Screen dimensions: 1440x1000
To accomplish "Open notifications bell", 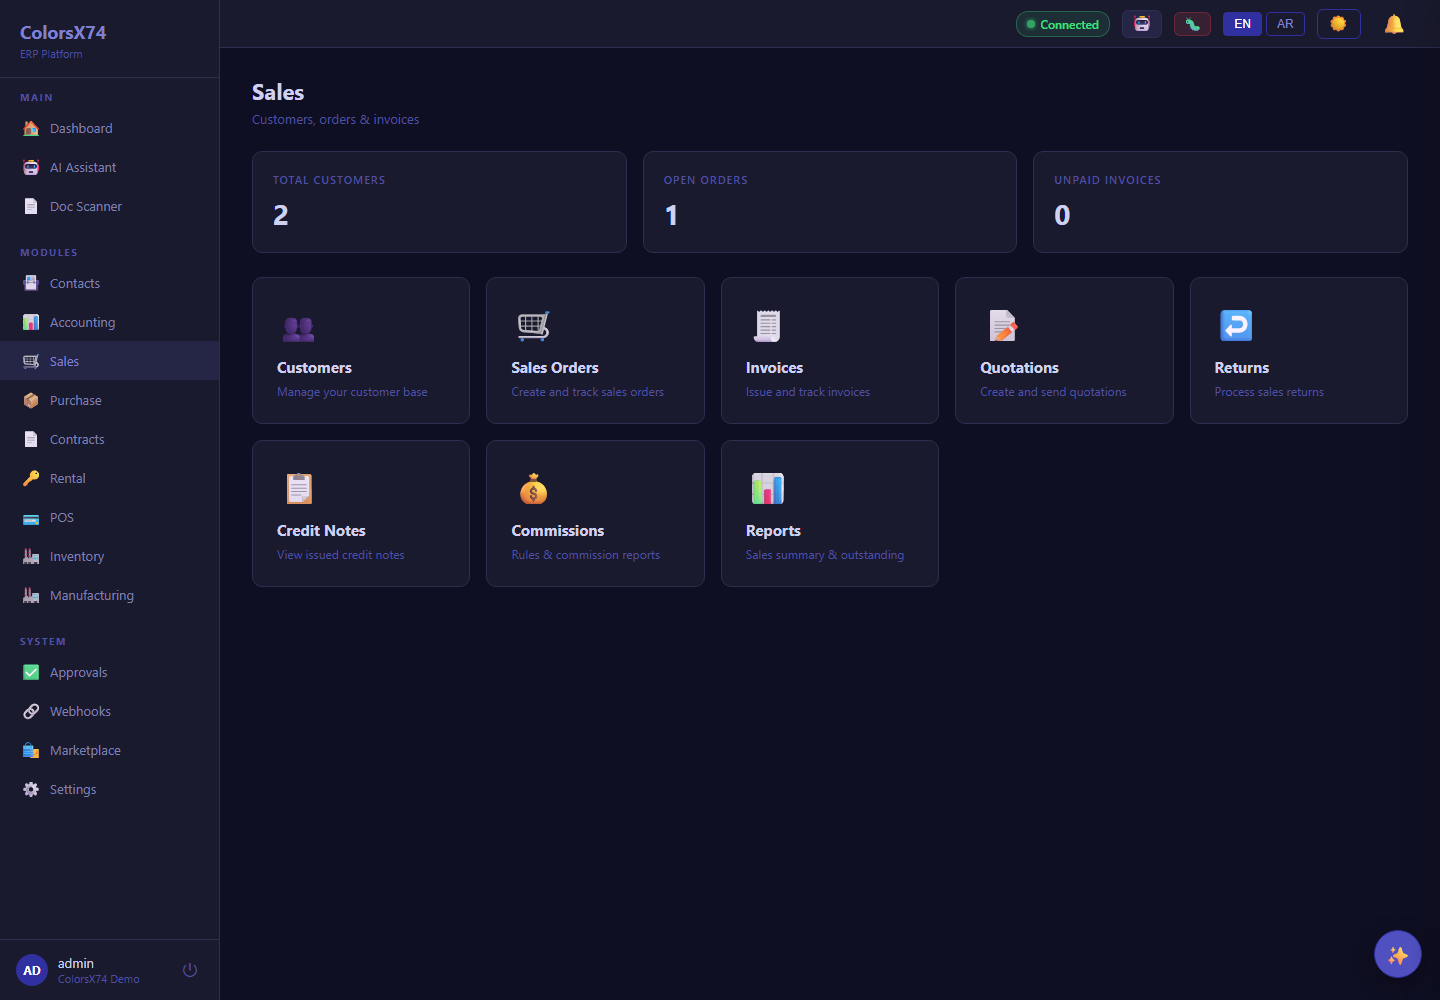I will (1394, 24).
